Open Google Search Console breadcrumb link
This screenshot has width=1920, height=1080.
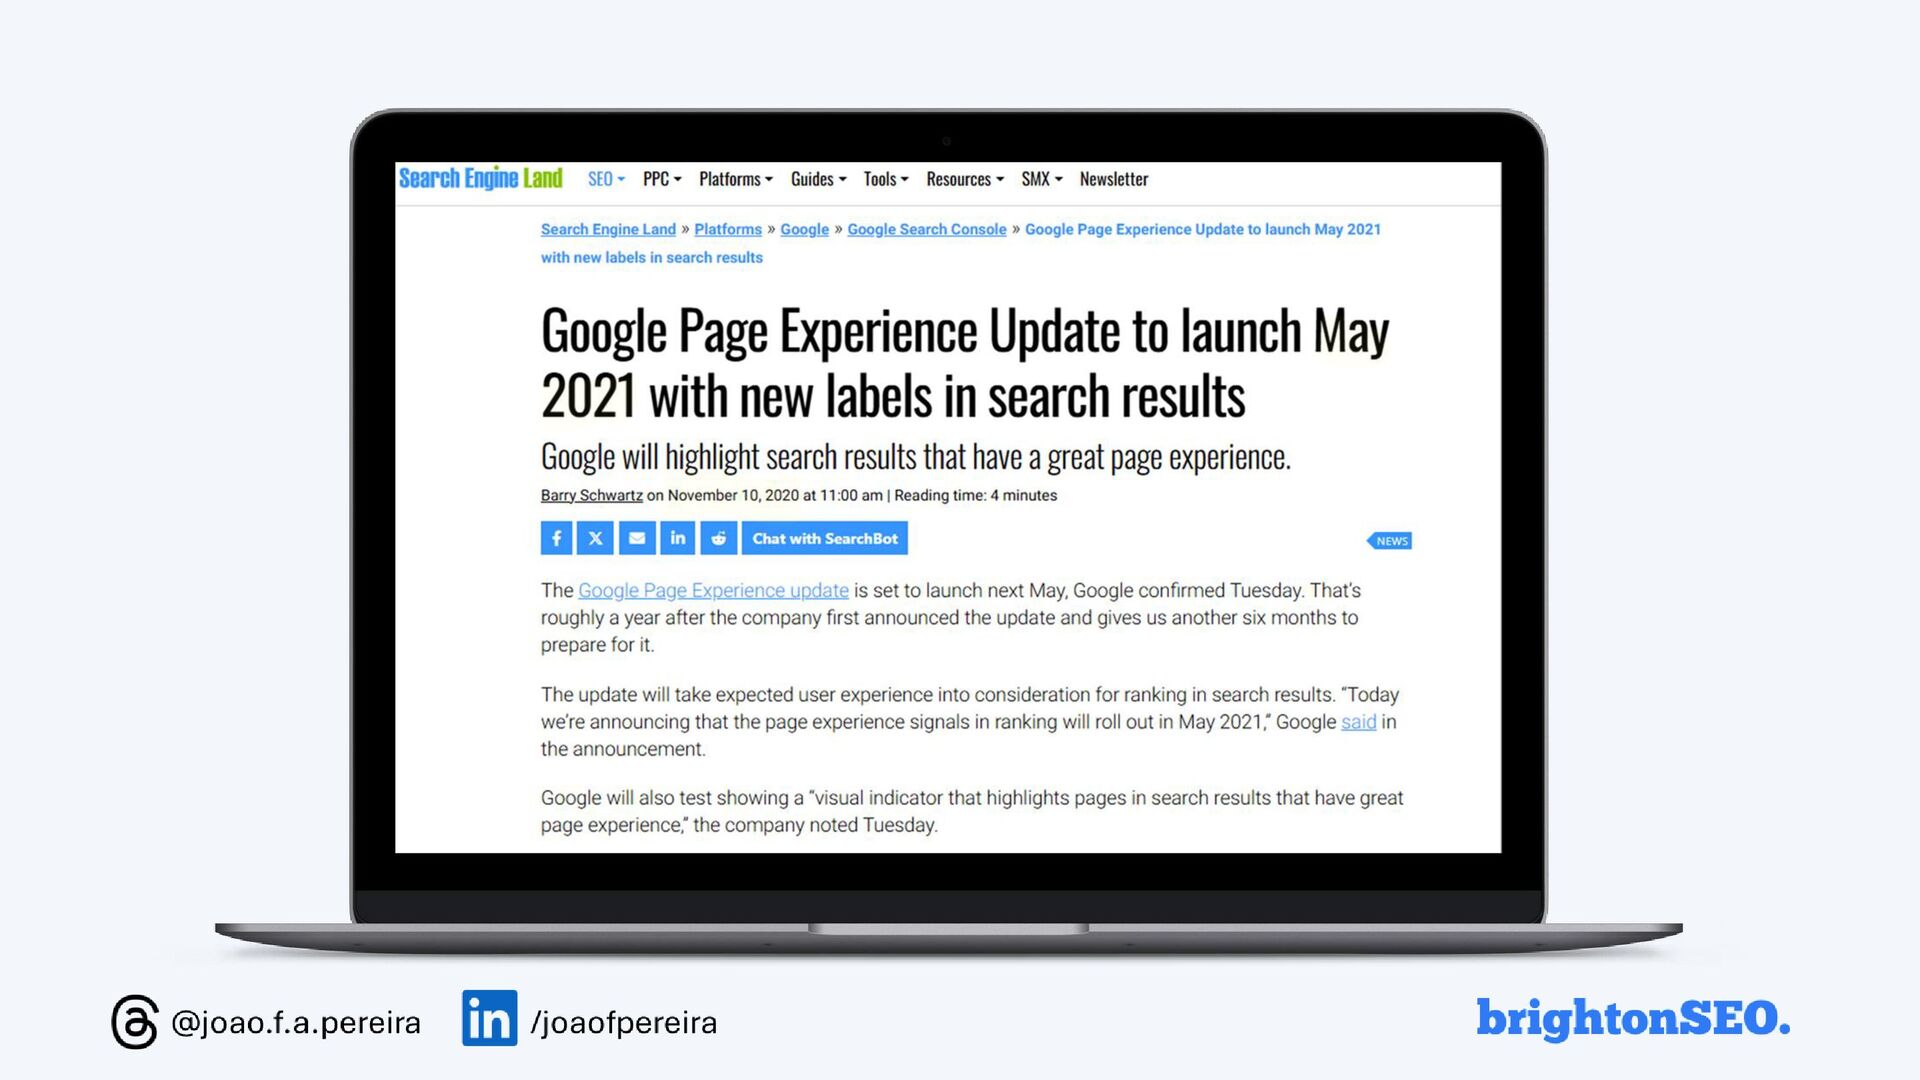tap(926, 229)
